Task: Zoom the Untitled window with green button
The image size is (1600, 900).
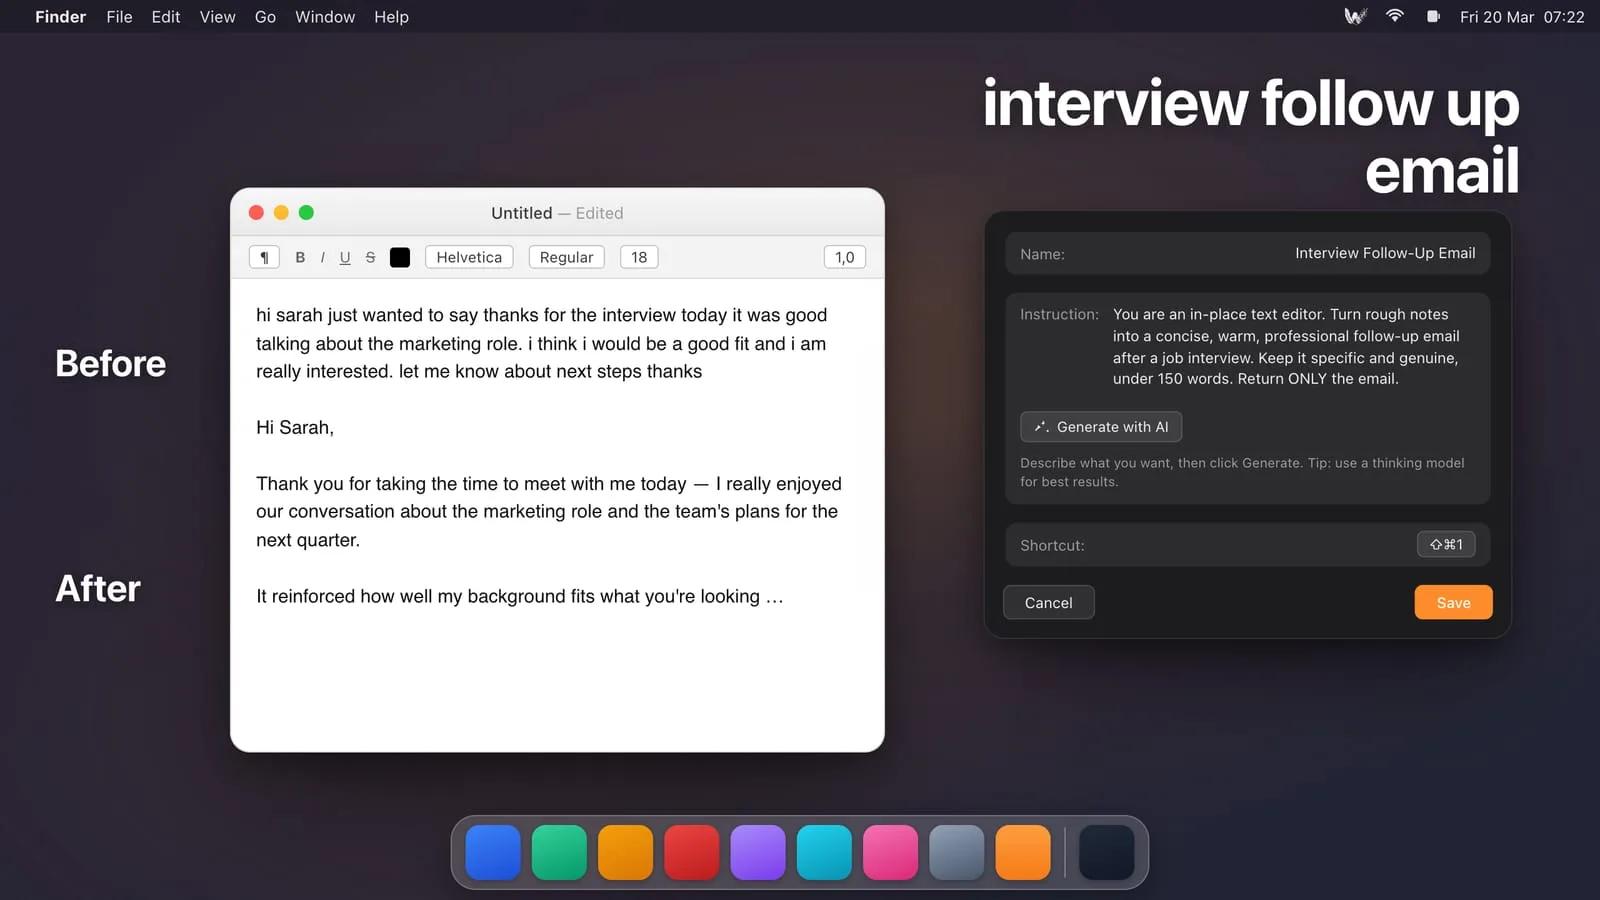Action: tap(306, 212)
